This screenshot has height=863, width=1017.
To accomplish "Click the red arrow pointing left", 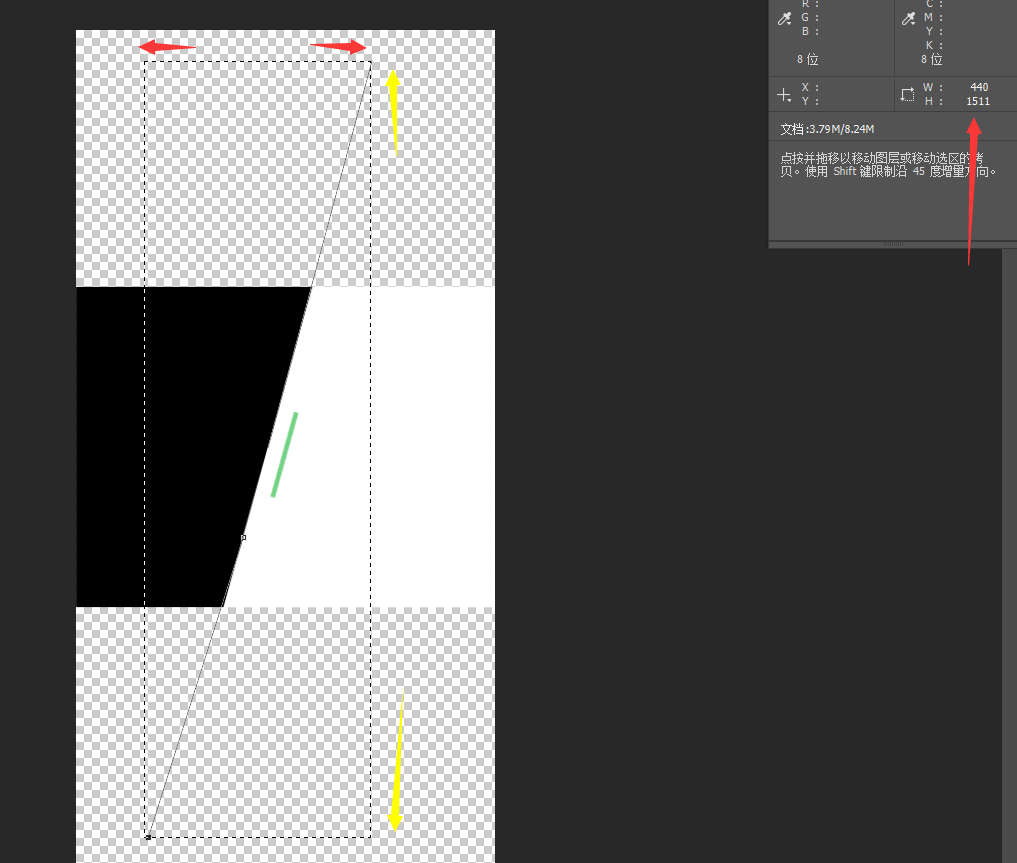I will click(165, 47).
